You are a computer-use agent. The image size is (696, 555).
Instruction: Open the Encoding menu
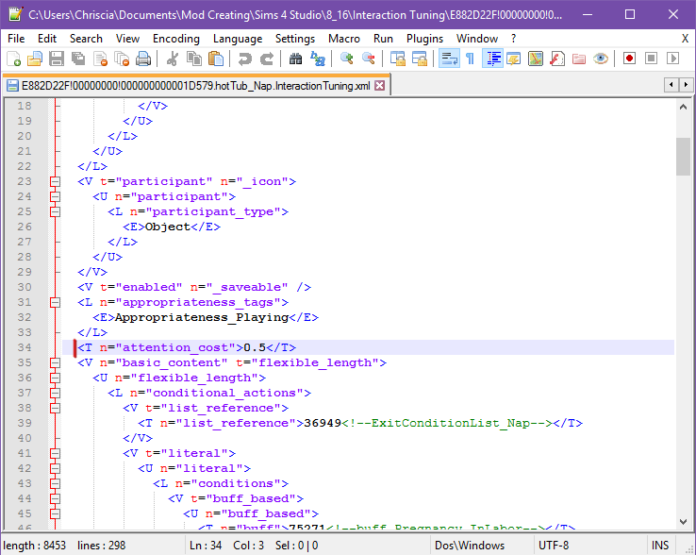pyautogui.click(x=176, y=38)
